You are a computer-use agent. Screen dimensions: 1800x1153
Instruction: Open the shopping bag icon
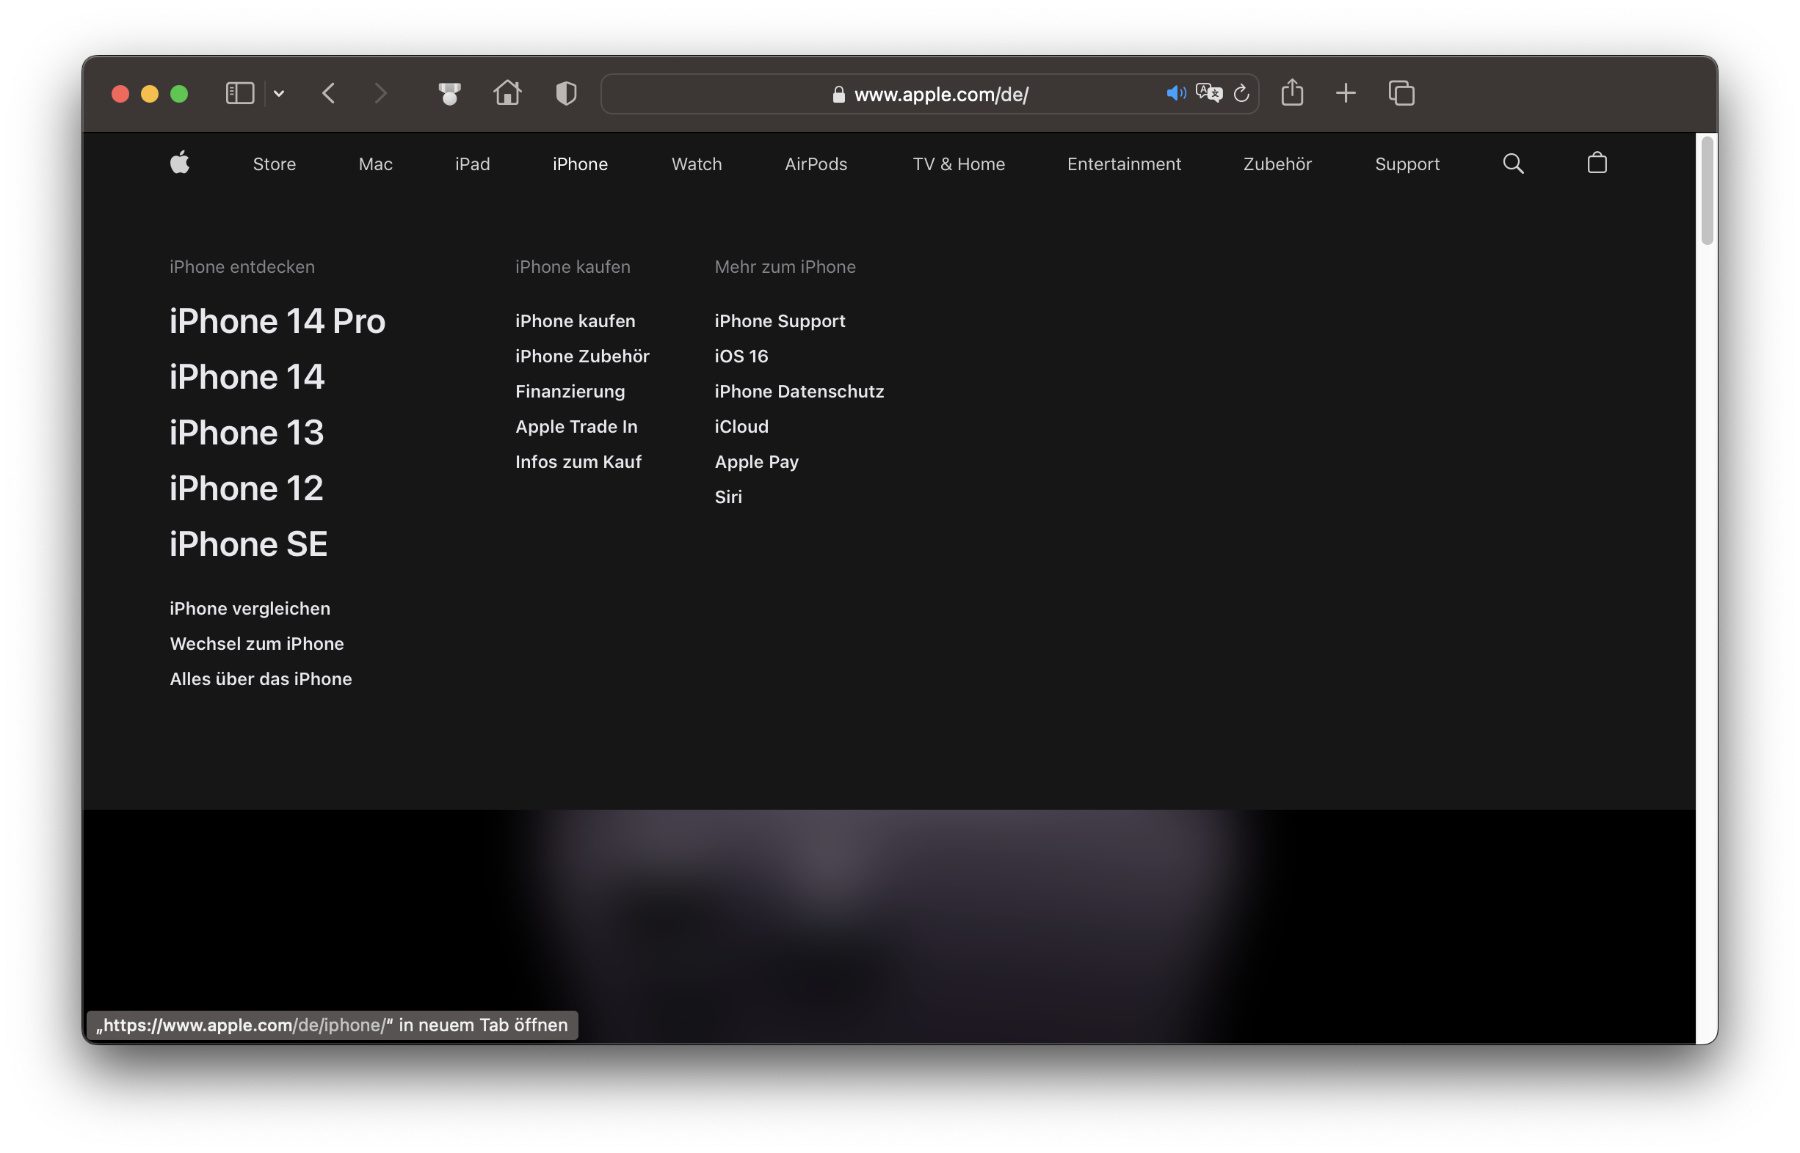pos(1597,162)
